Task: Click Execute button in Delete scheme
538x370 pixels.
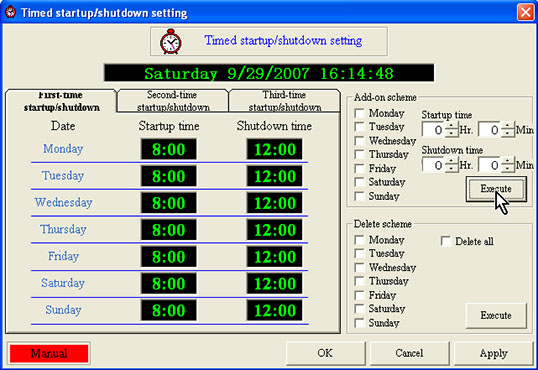Action: [496, 315]
